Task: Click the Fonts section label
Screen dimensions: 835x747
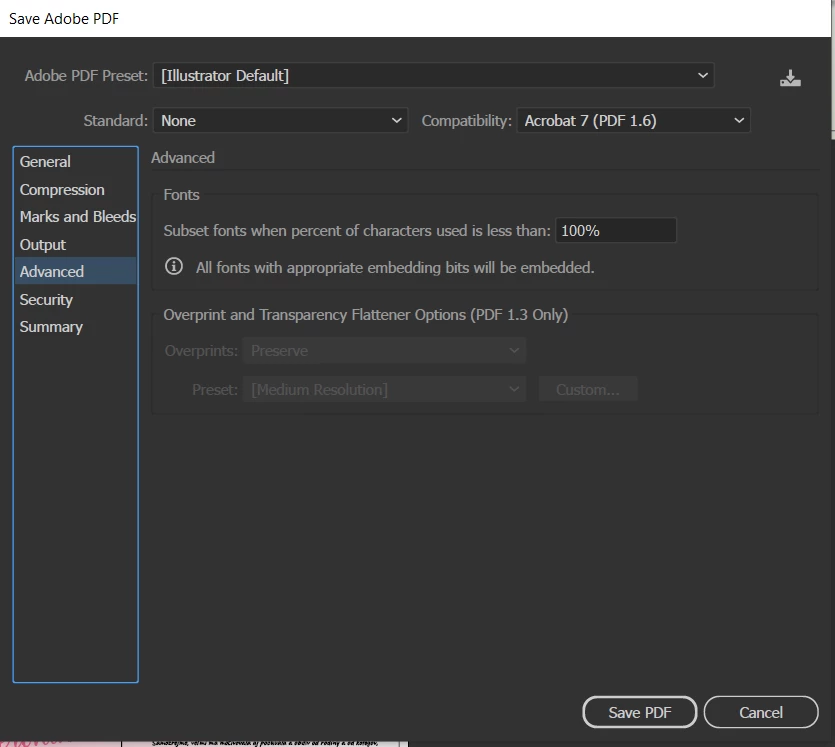Action: [x=182, y=195]
